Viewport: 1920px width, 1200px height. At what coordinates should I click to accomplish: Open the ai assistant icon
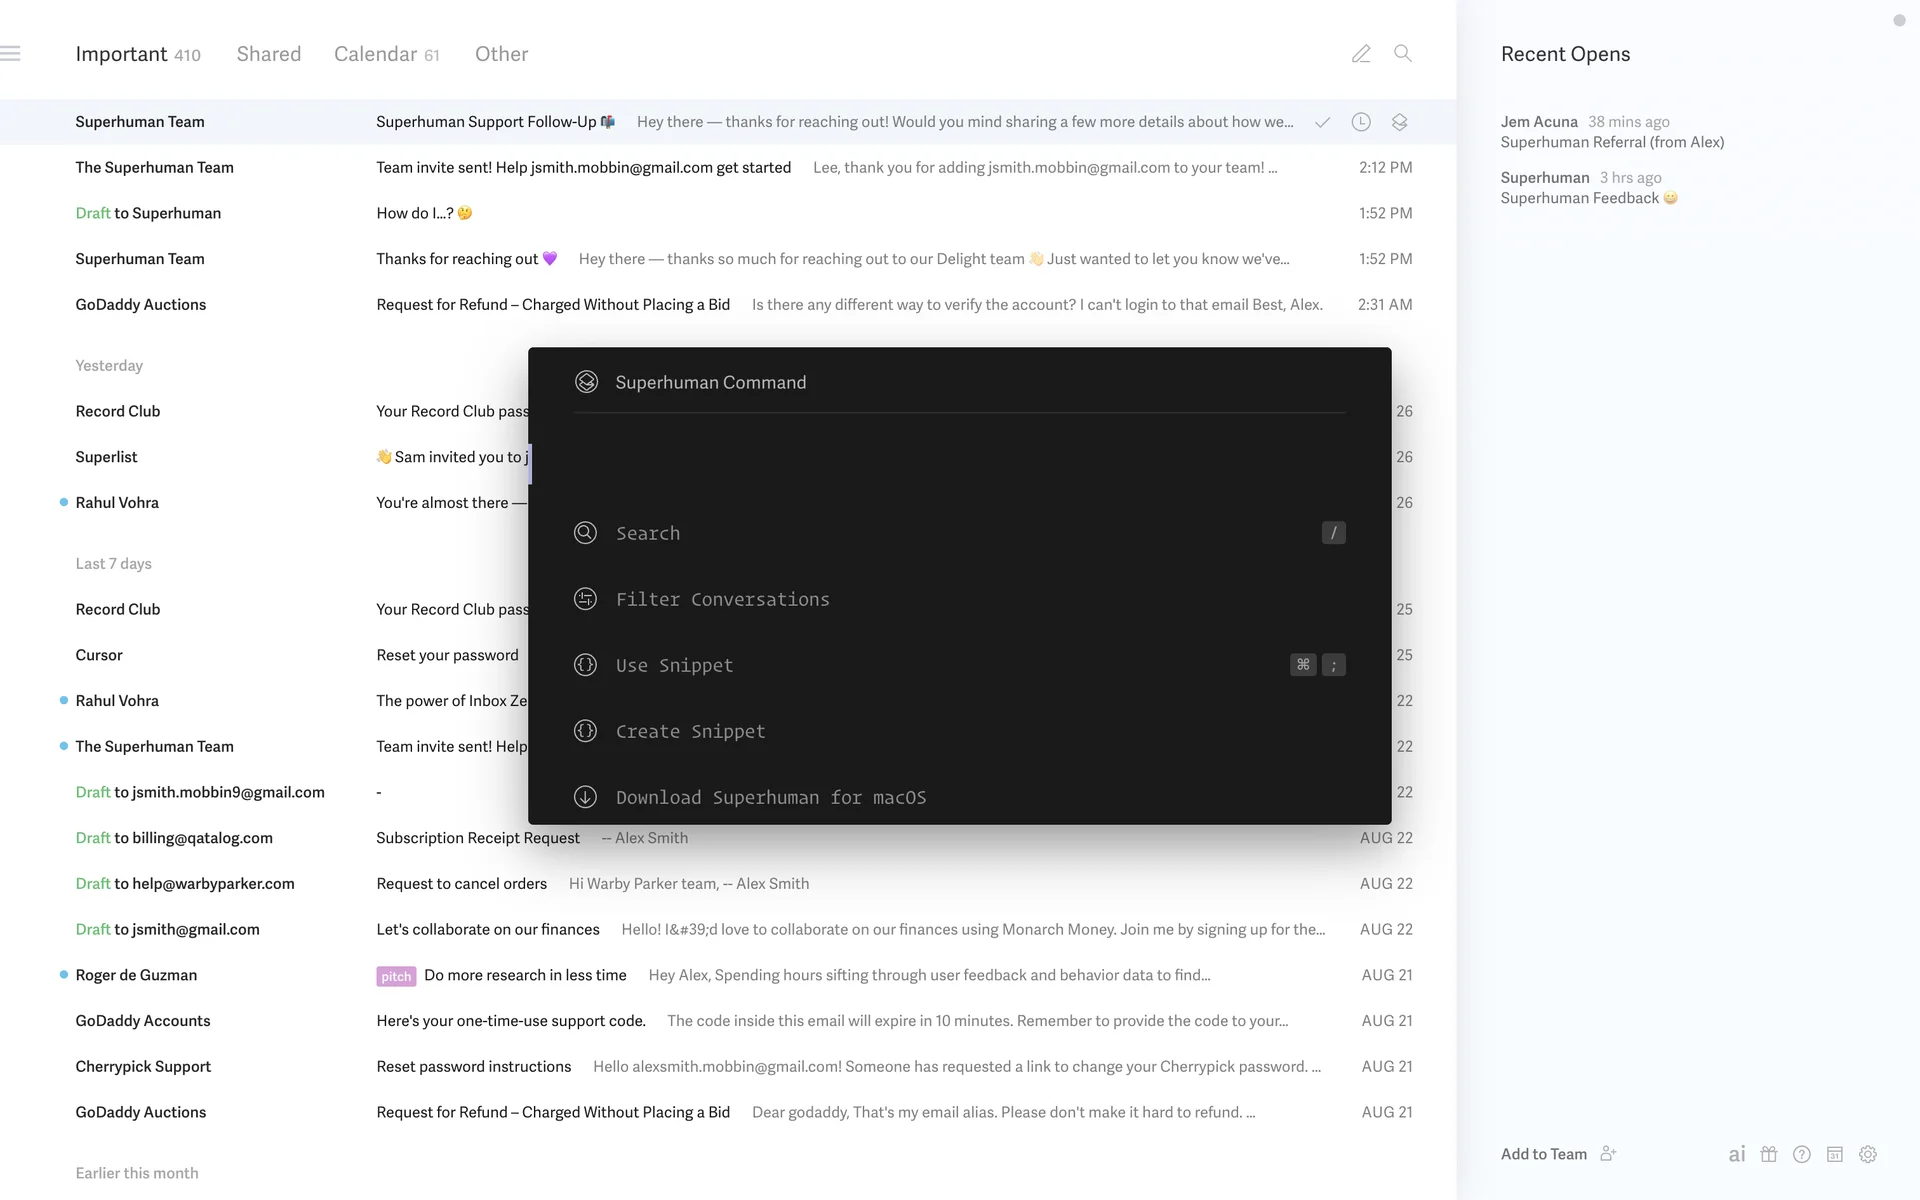pos(1737,1154)
